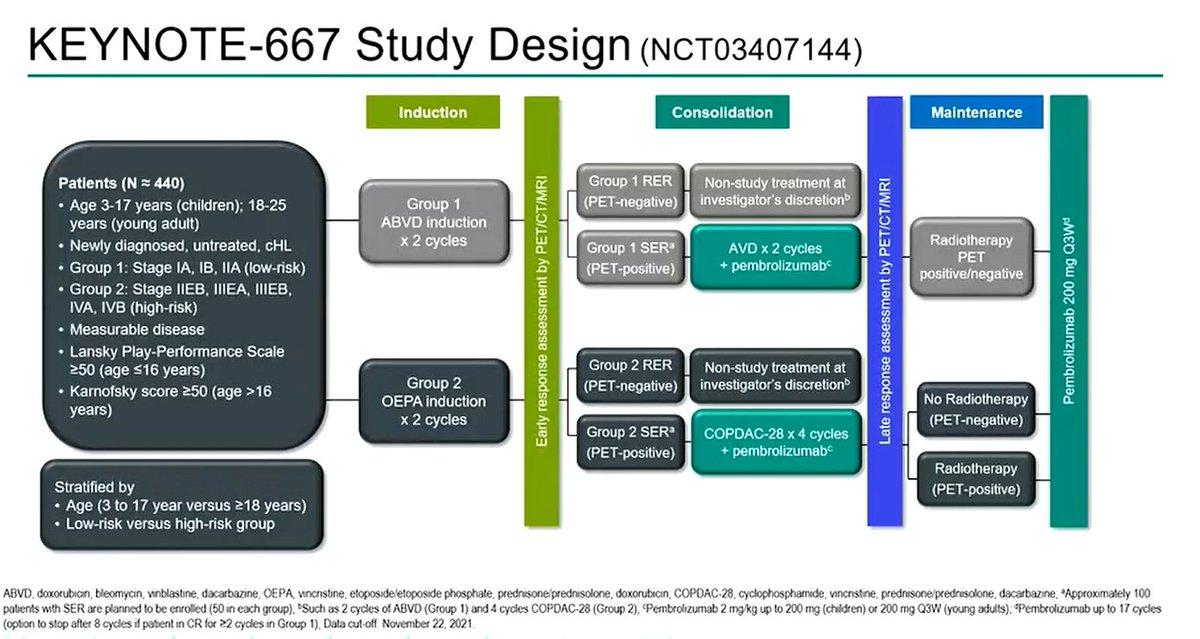Screen dimensions: 1200x639
Task: Click the Age (3 to 17 year versus ≥18 years) line
Action: tap(180, 505)
